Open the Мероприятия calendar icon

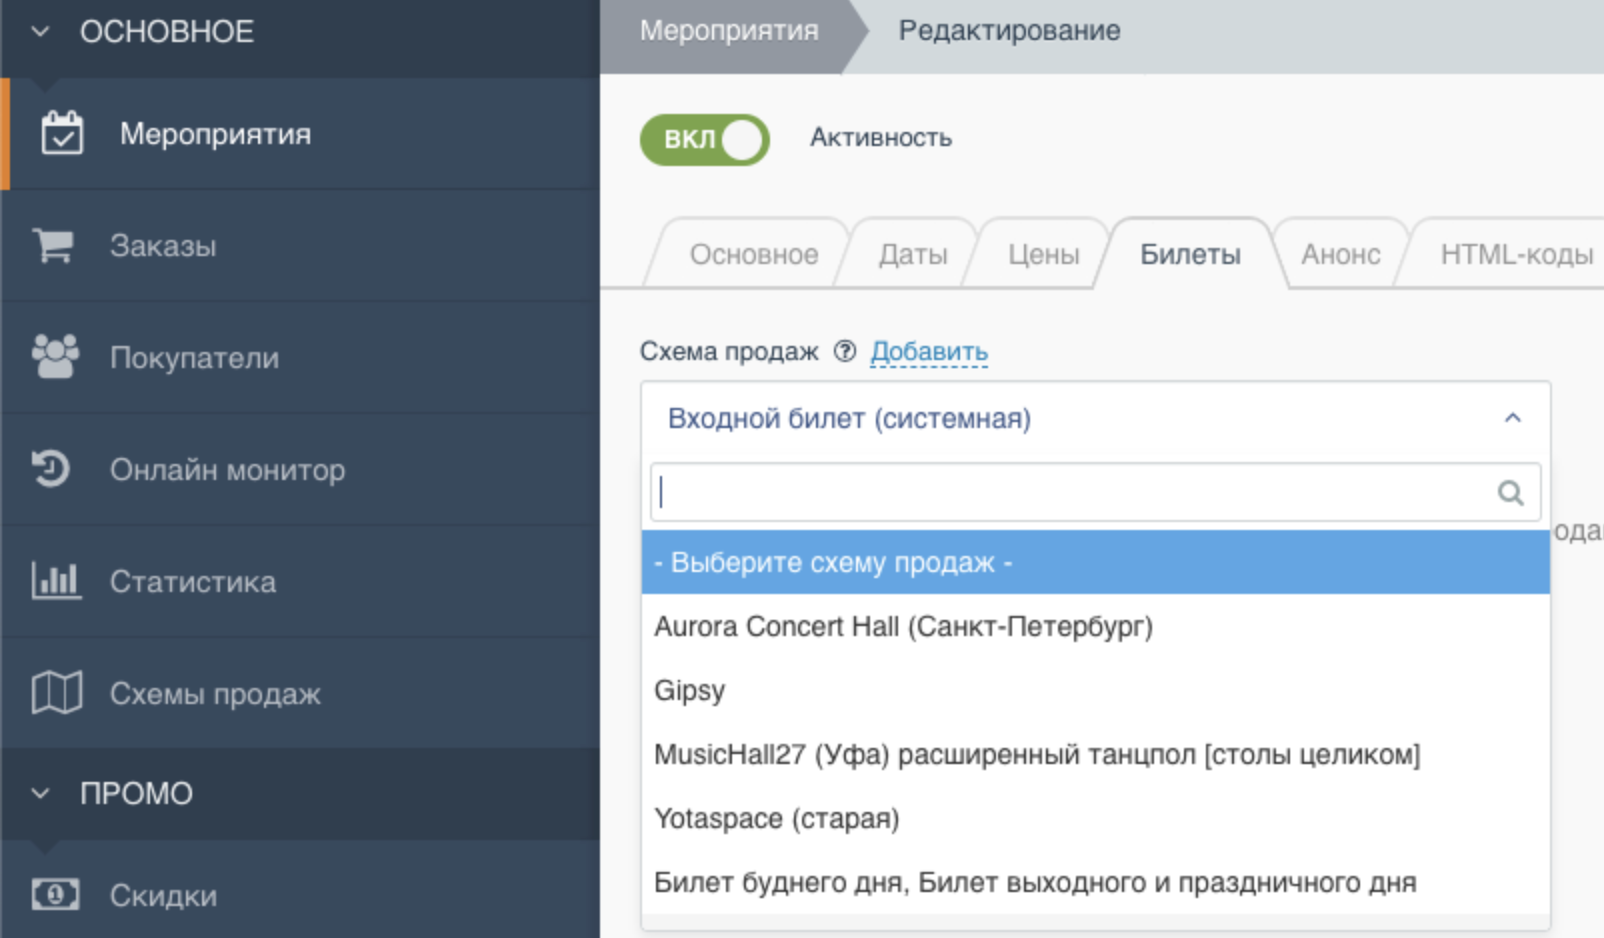click(62, 133)
